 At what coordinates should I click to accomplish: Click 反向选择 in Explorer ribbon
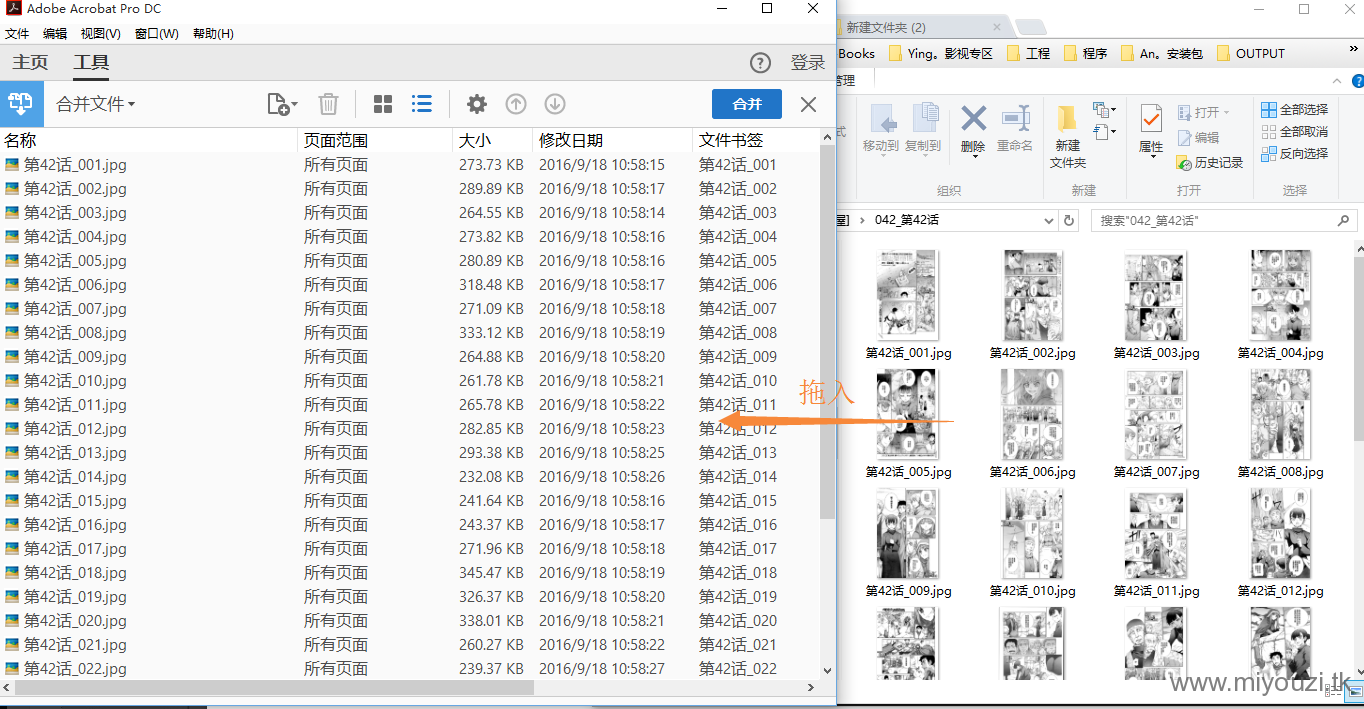[1295, 153]
